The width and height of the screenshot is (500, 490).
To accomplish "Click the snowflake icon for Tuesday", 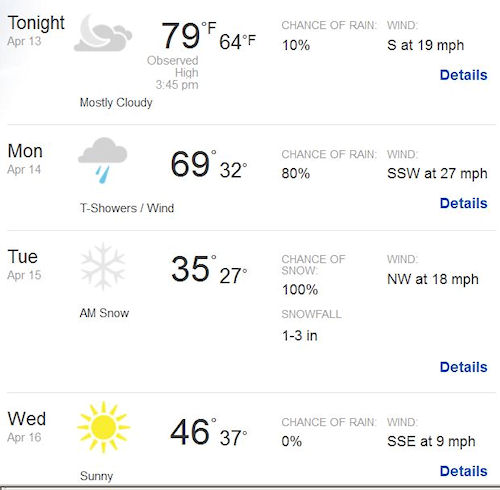I will tap(103, 266).
